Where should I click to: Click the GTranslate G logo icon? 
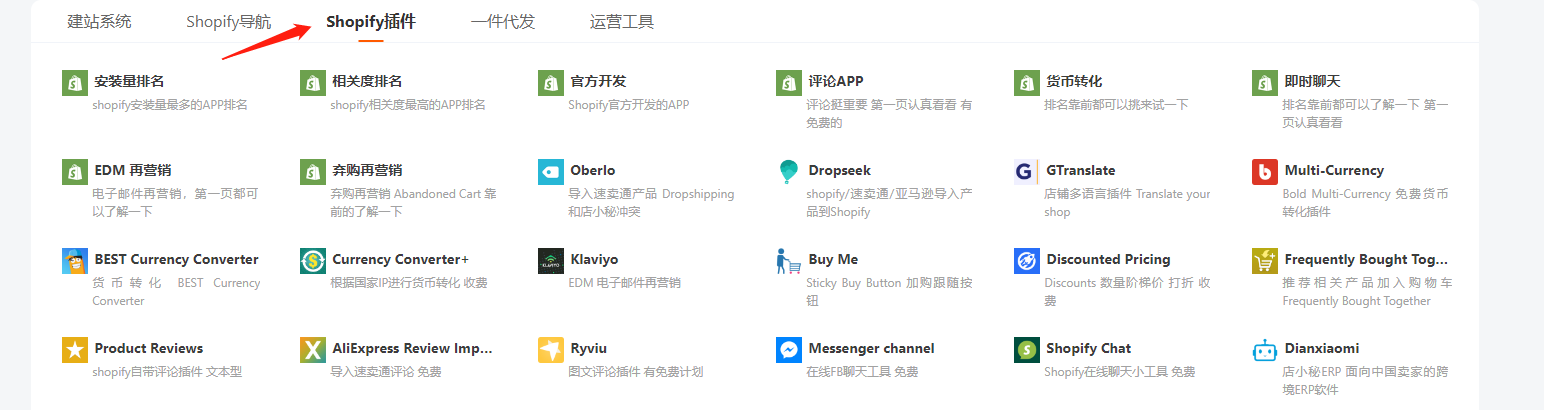1027,172
